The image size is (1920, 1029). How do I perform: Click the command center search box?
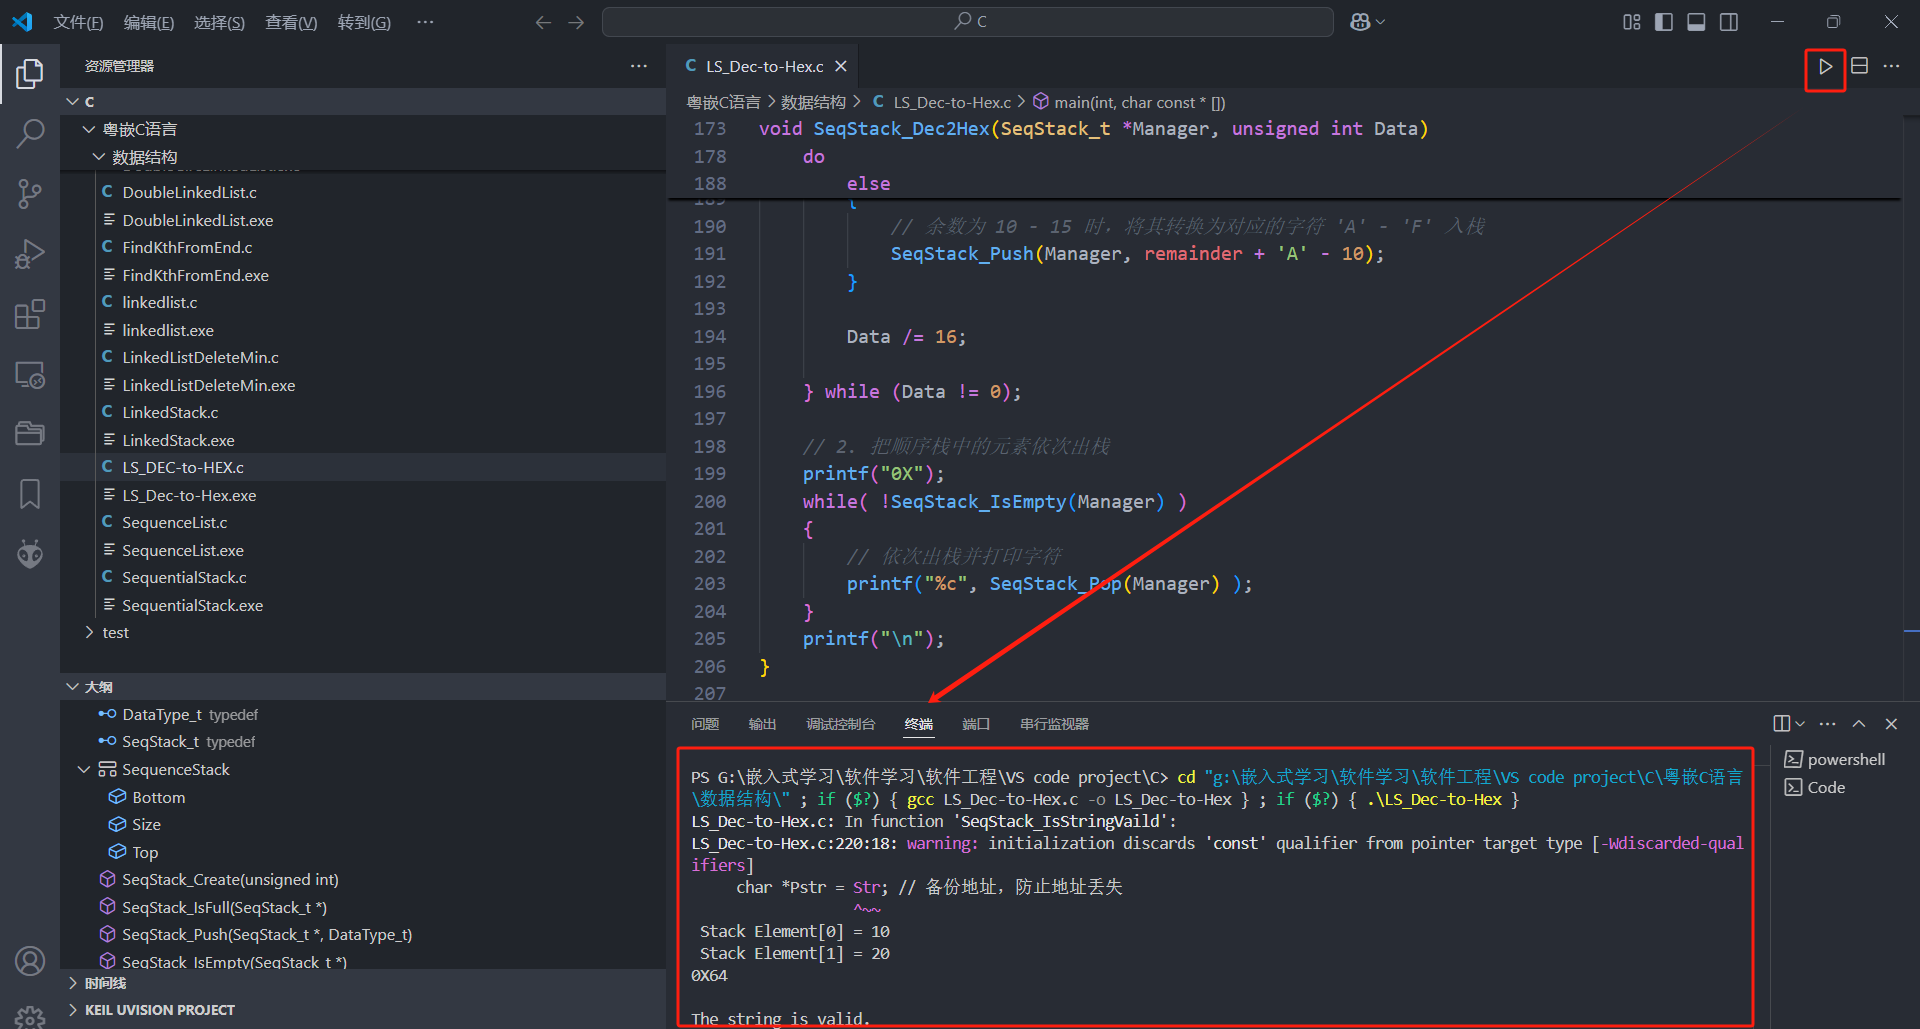click(967, 22)
